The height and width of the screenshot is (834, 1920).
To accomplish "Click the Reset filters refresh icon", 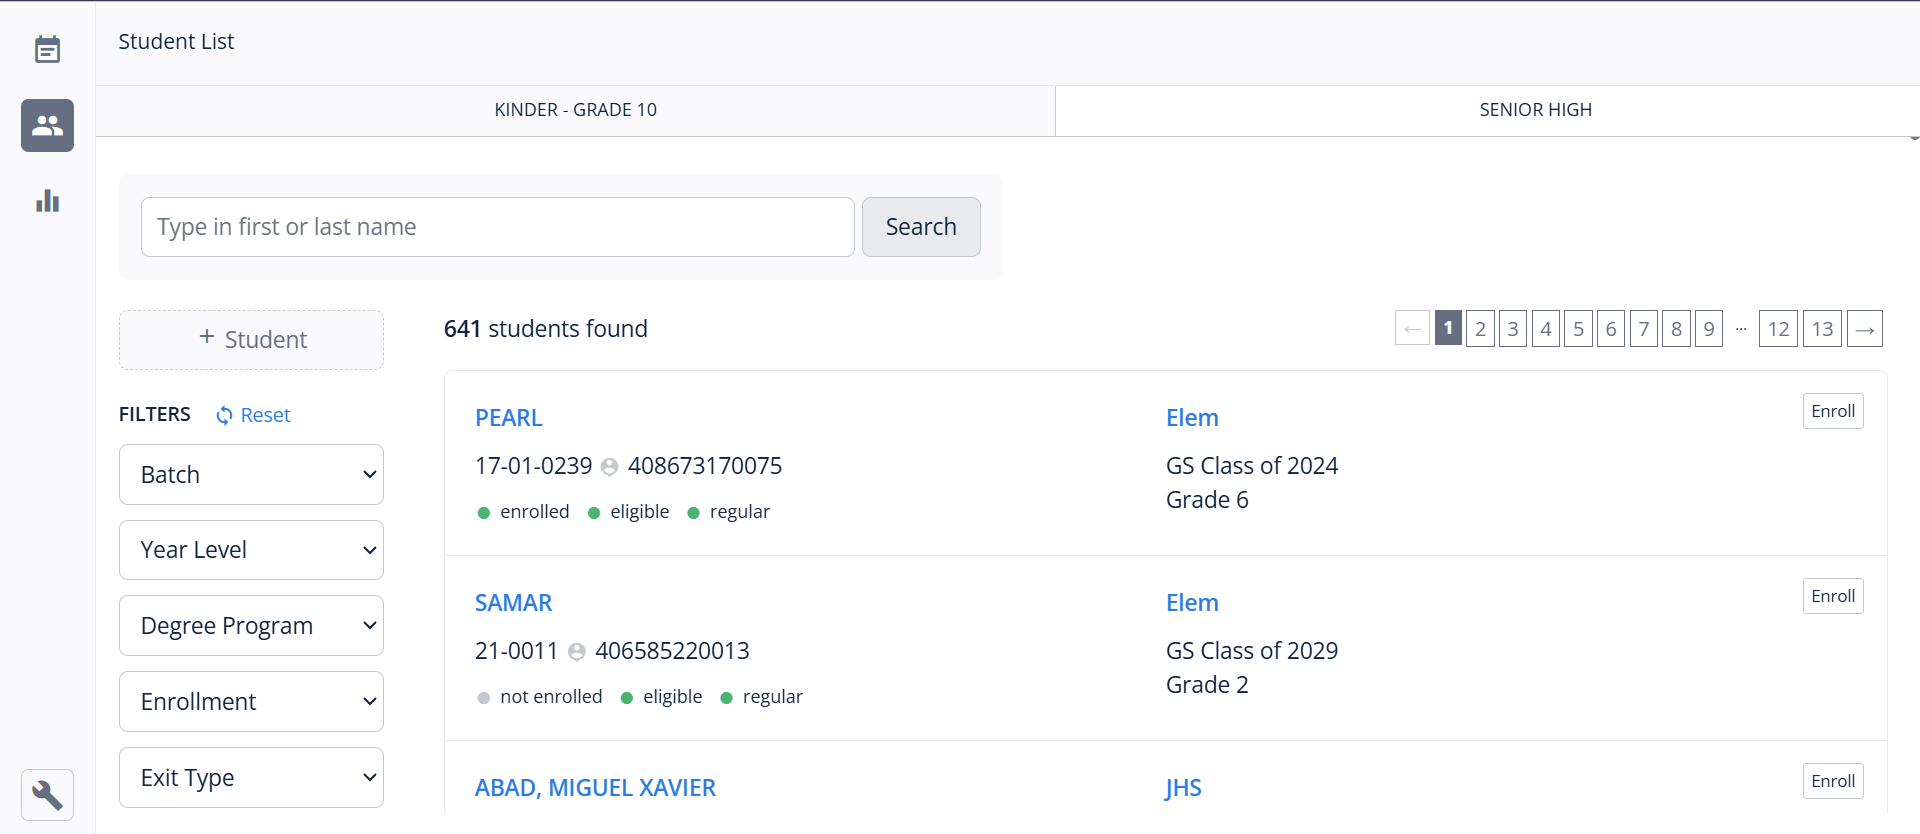I will point(225,415).
